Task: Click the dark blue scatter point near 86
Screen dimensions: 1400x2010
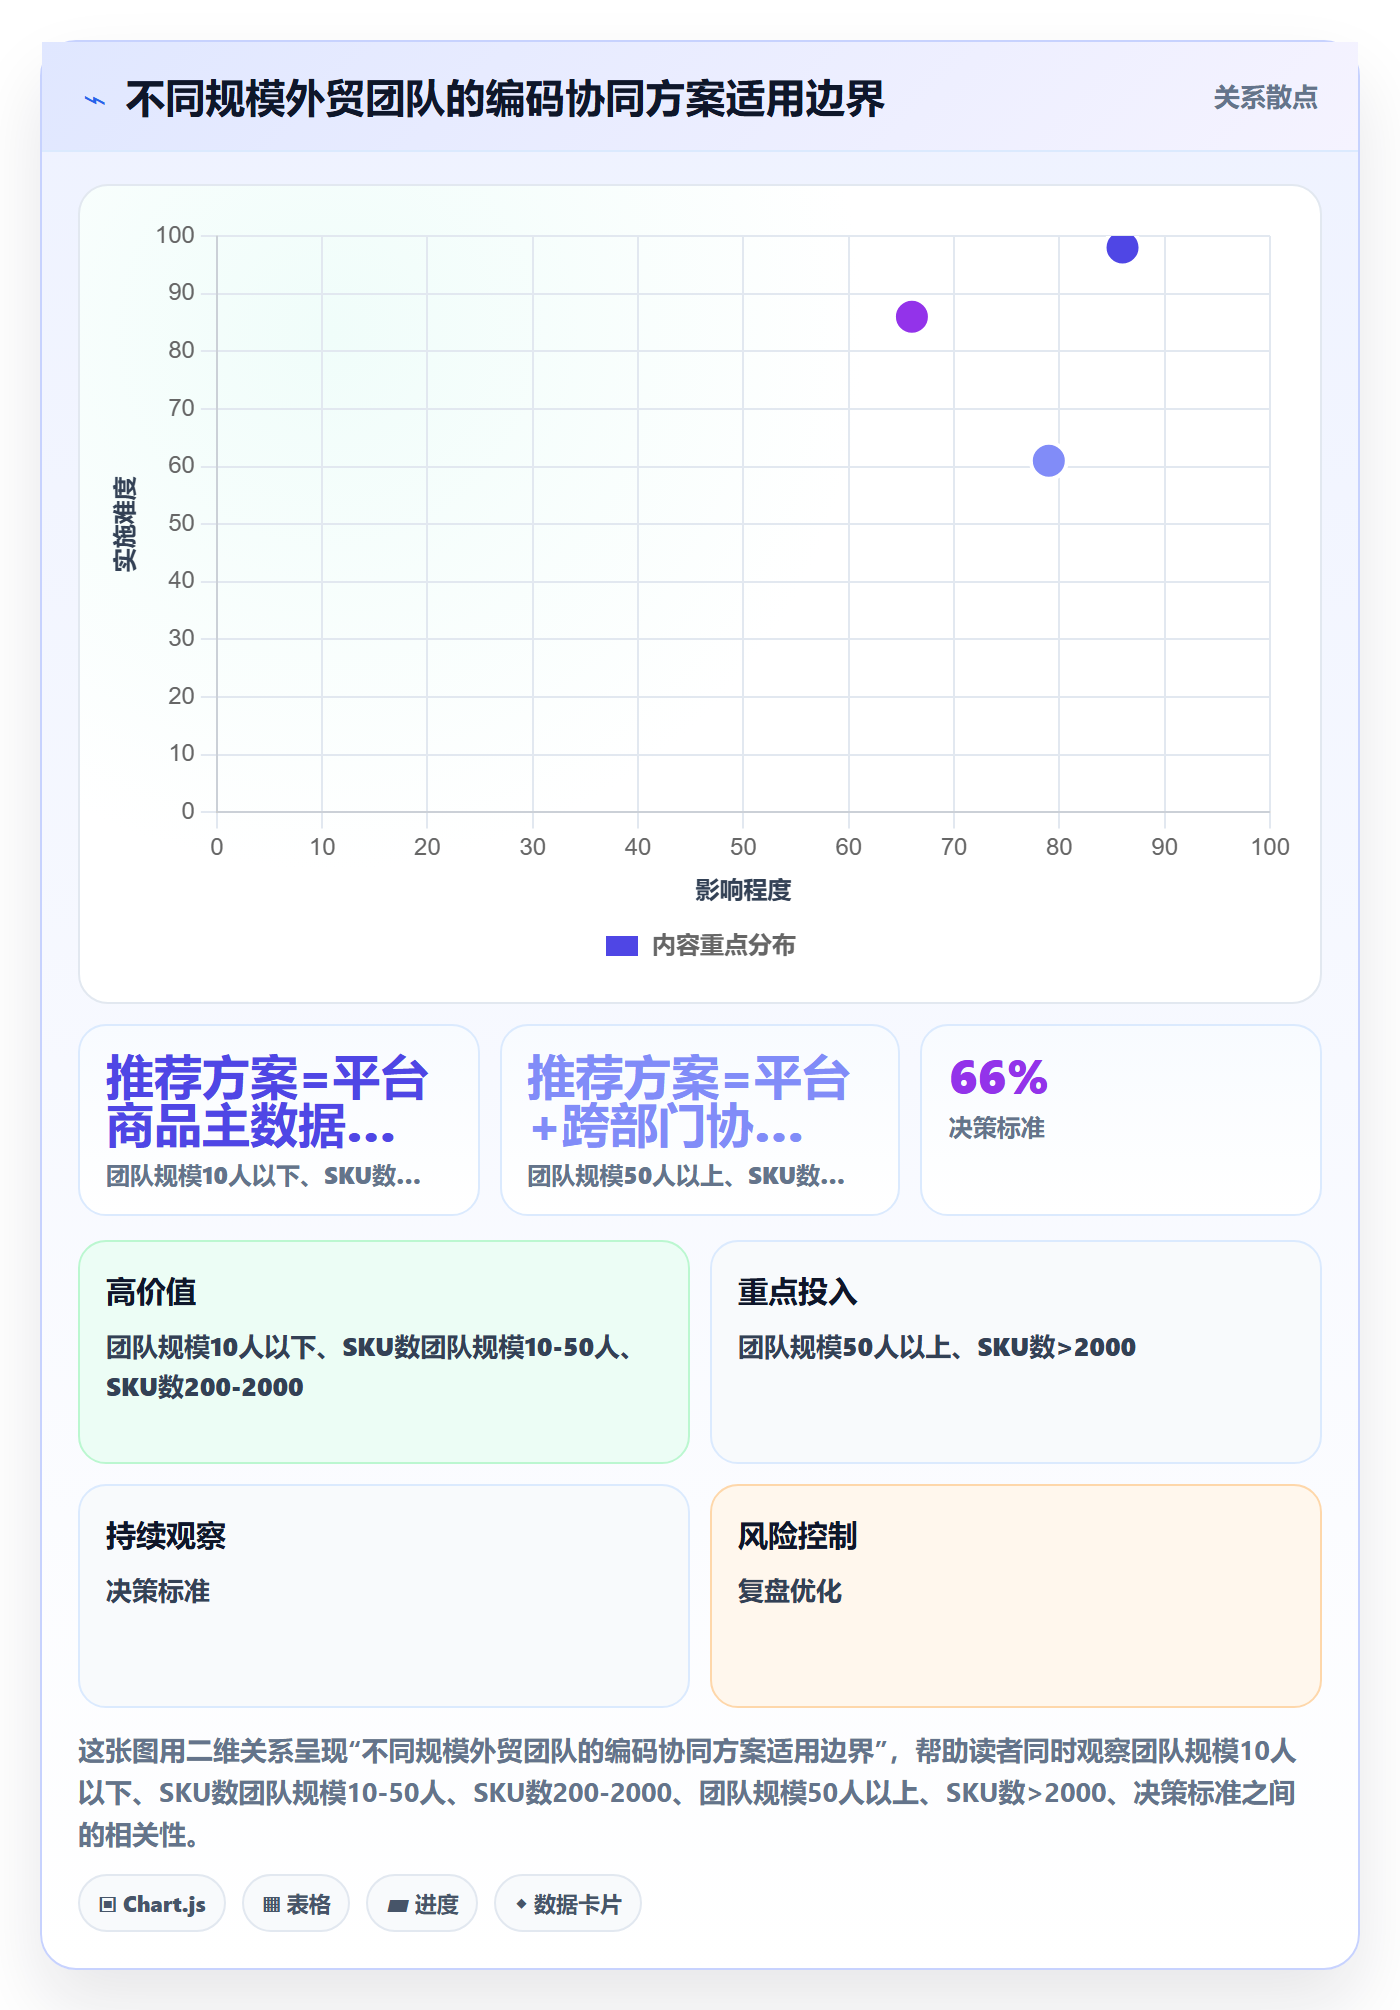Action: click(x=1122, y=247)
